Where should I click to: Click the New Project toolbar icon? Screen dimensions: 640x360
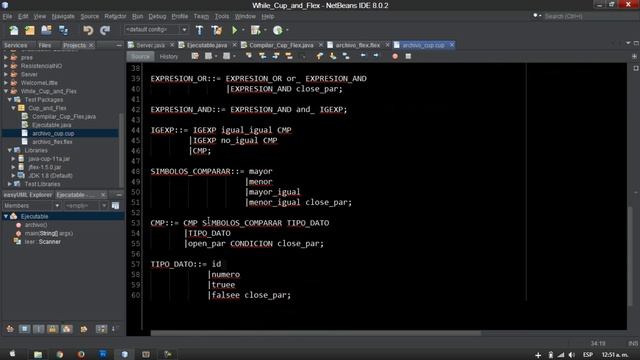click(30, 30)
